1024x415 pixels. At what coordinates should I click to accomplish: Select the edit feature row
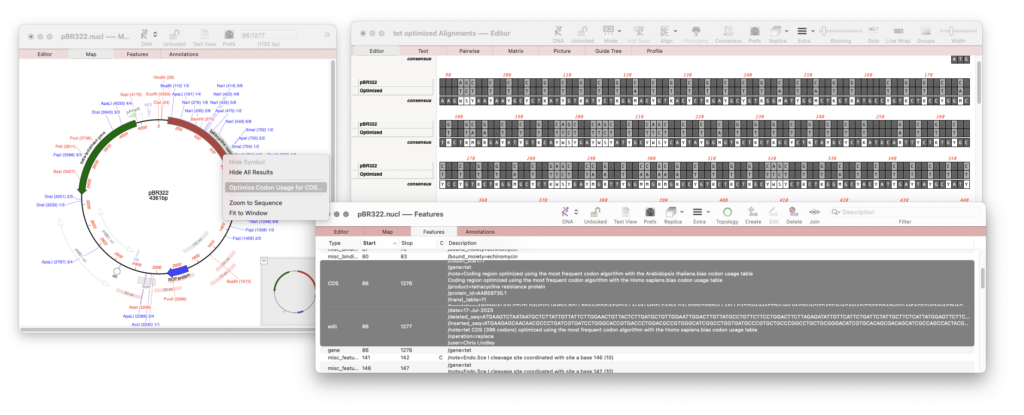point(645,326)
